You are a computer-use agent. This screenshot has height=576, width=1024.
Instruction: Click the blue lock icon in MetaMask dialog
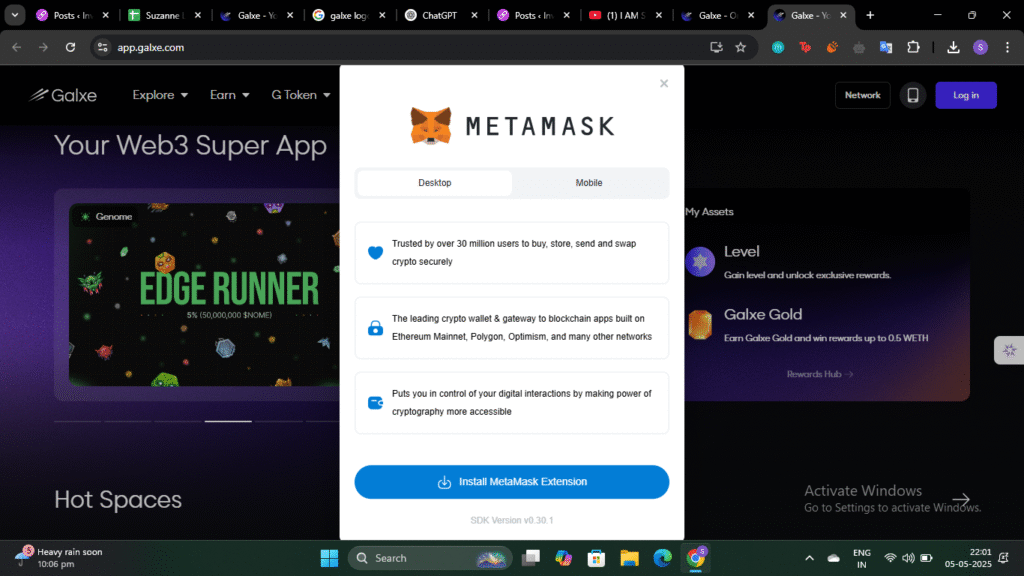(x=375, y=328)
